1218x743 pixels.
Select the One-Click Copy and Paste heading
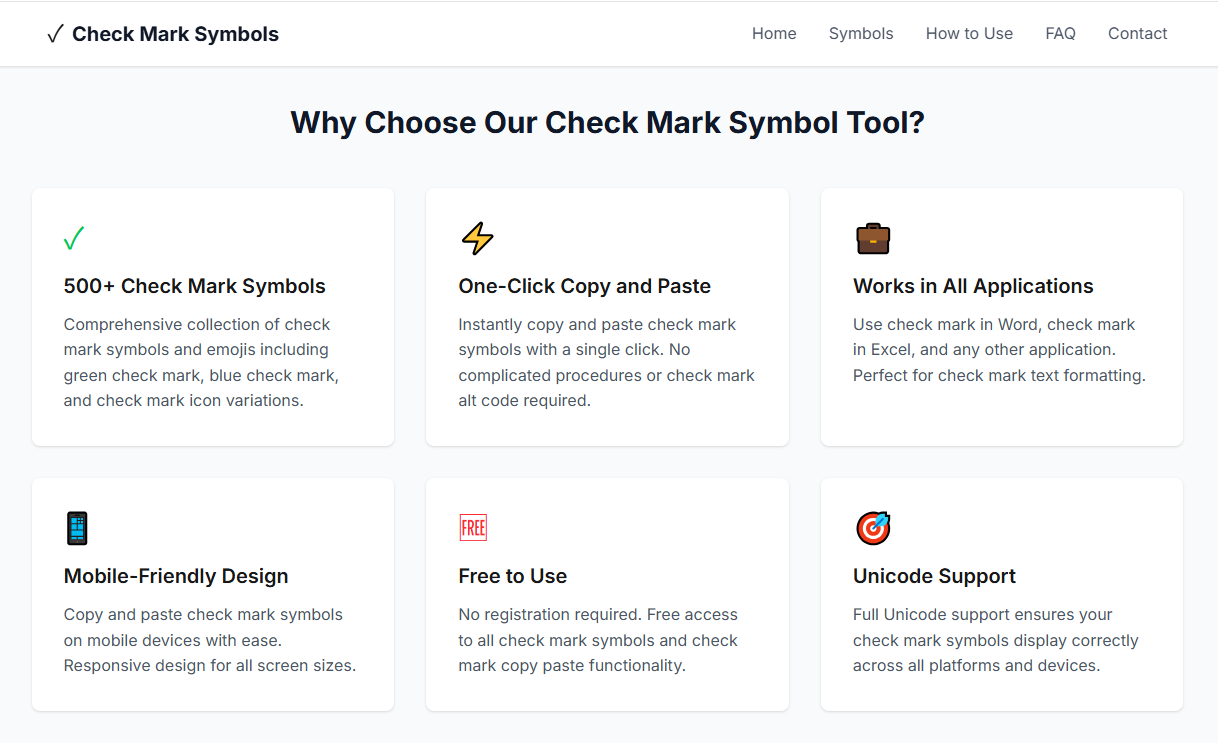click(585, 286)
